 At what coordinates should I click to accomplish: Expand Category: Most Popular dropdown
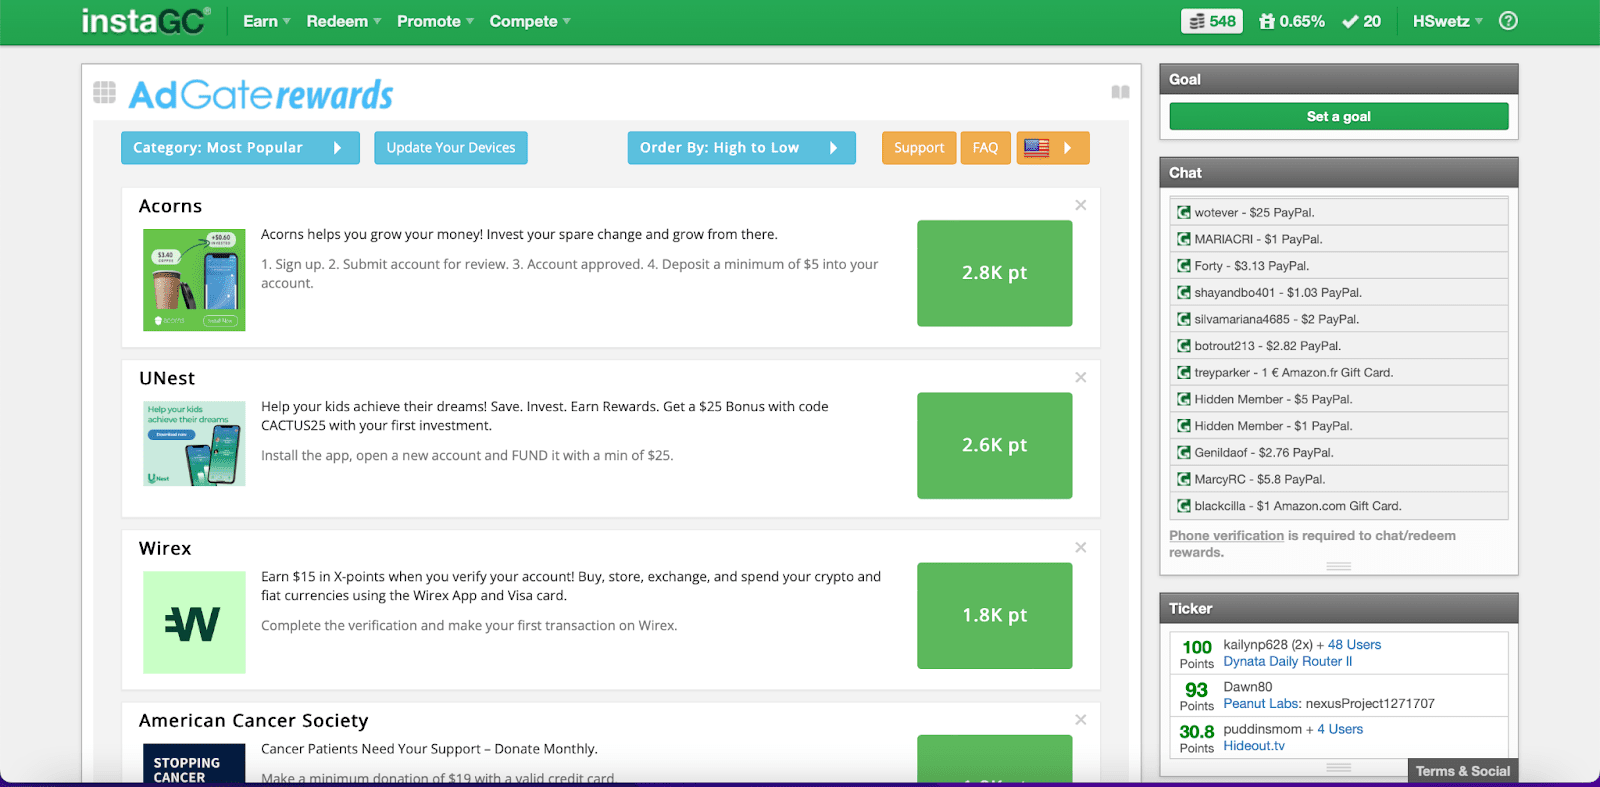240,148
